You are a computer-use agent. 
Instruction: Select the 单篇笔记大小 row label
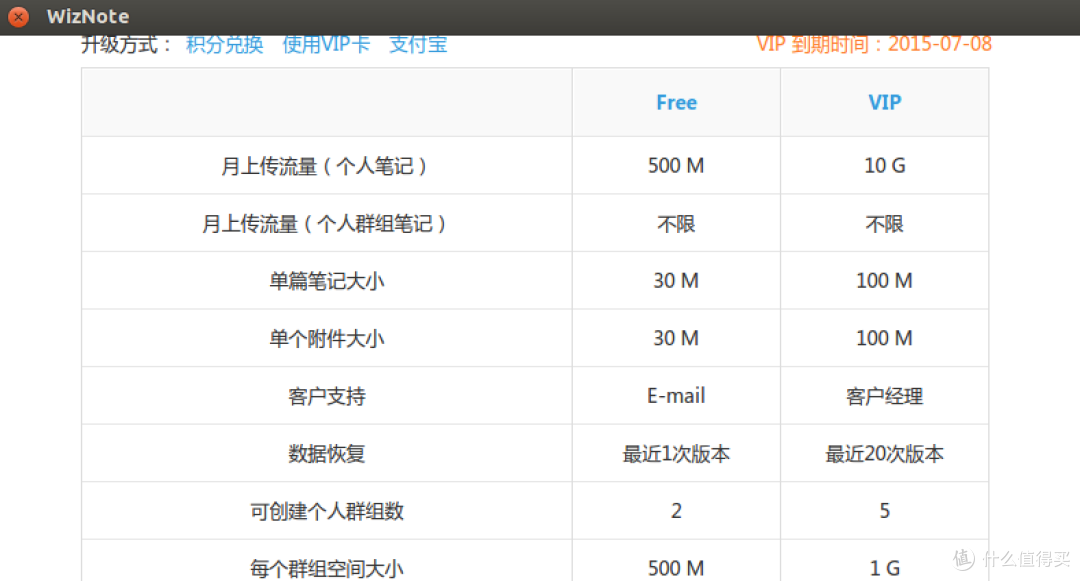326,281
